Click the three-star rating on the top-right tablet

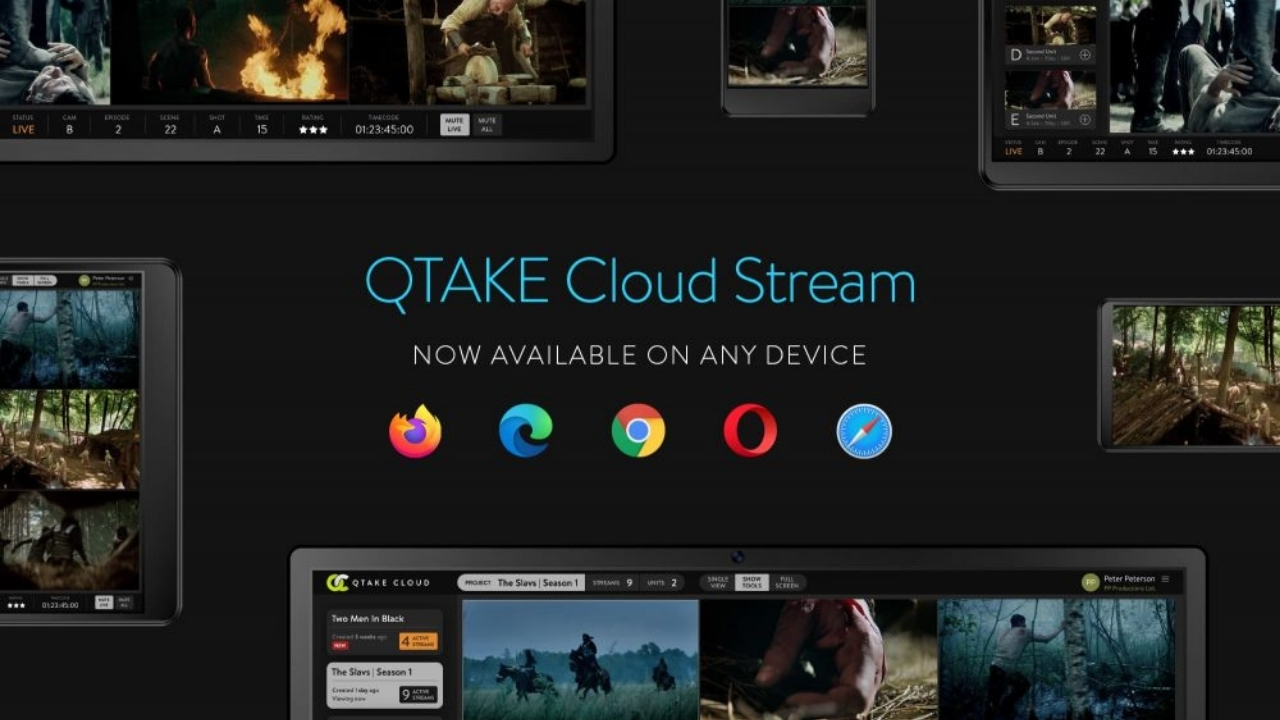1183,152
